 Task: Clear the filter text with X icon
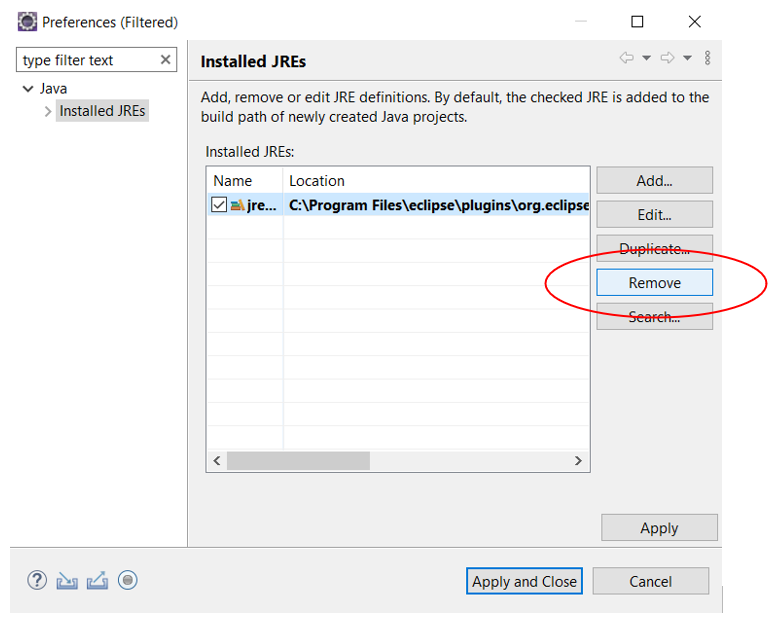166,60
